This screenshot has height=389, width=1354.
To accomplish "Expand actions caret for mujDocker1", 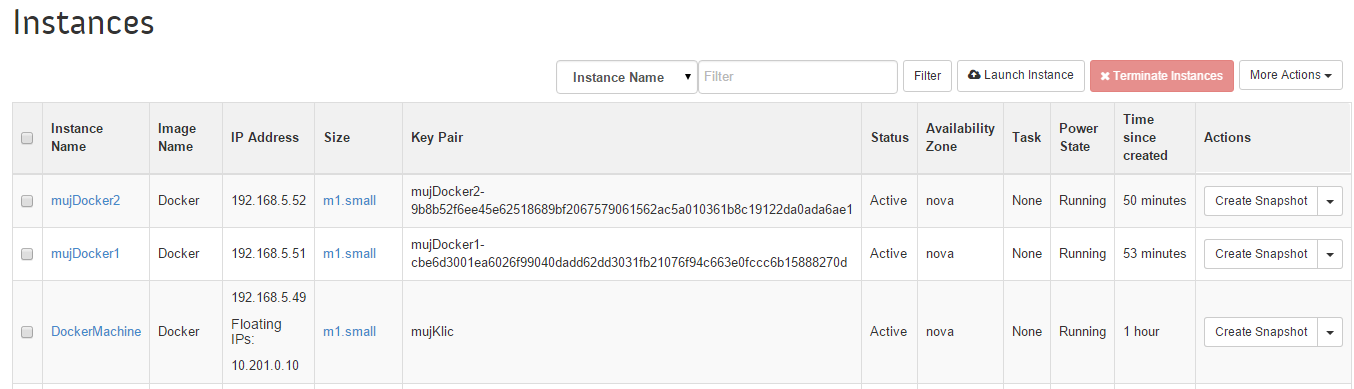I will pyautogui.click(x=1330, y=253).
